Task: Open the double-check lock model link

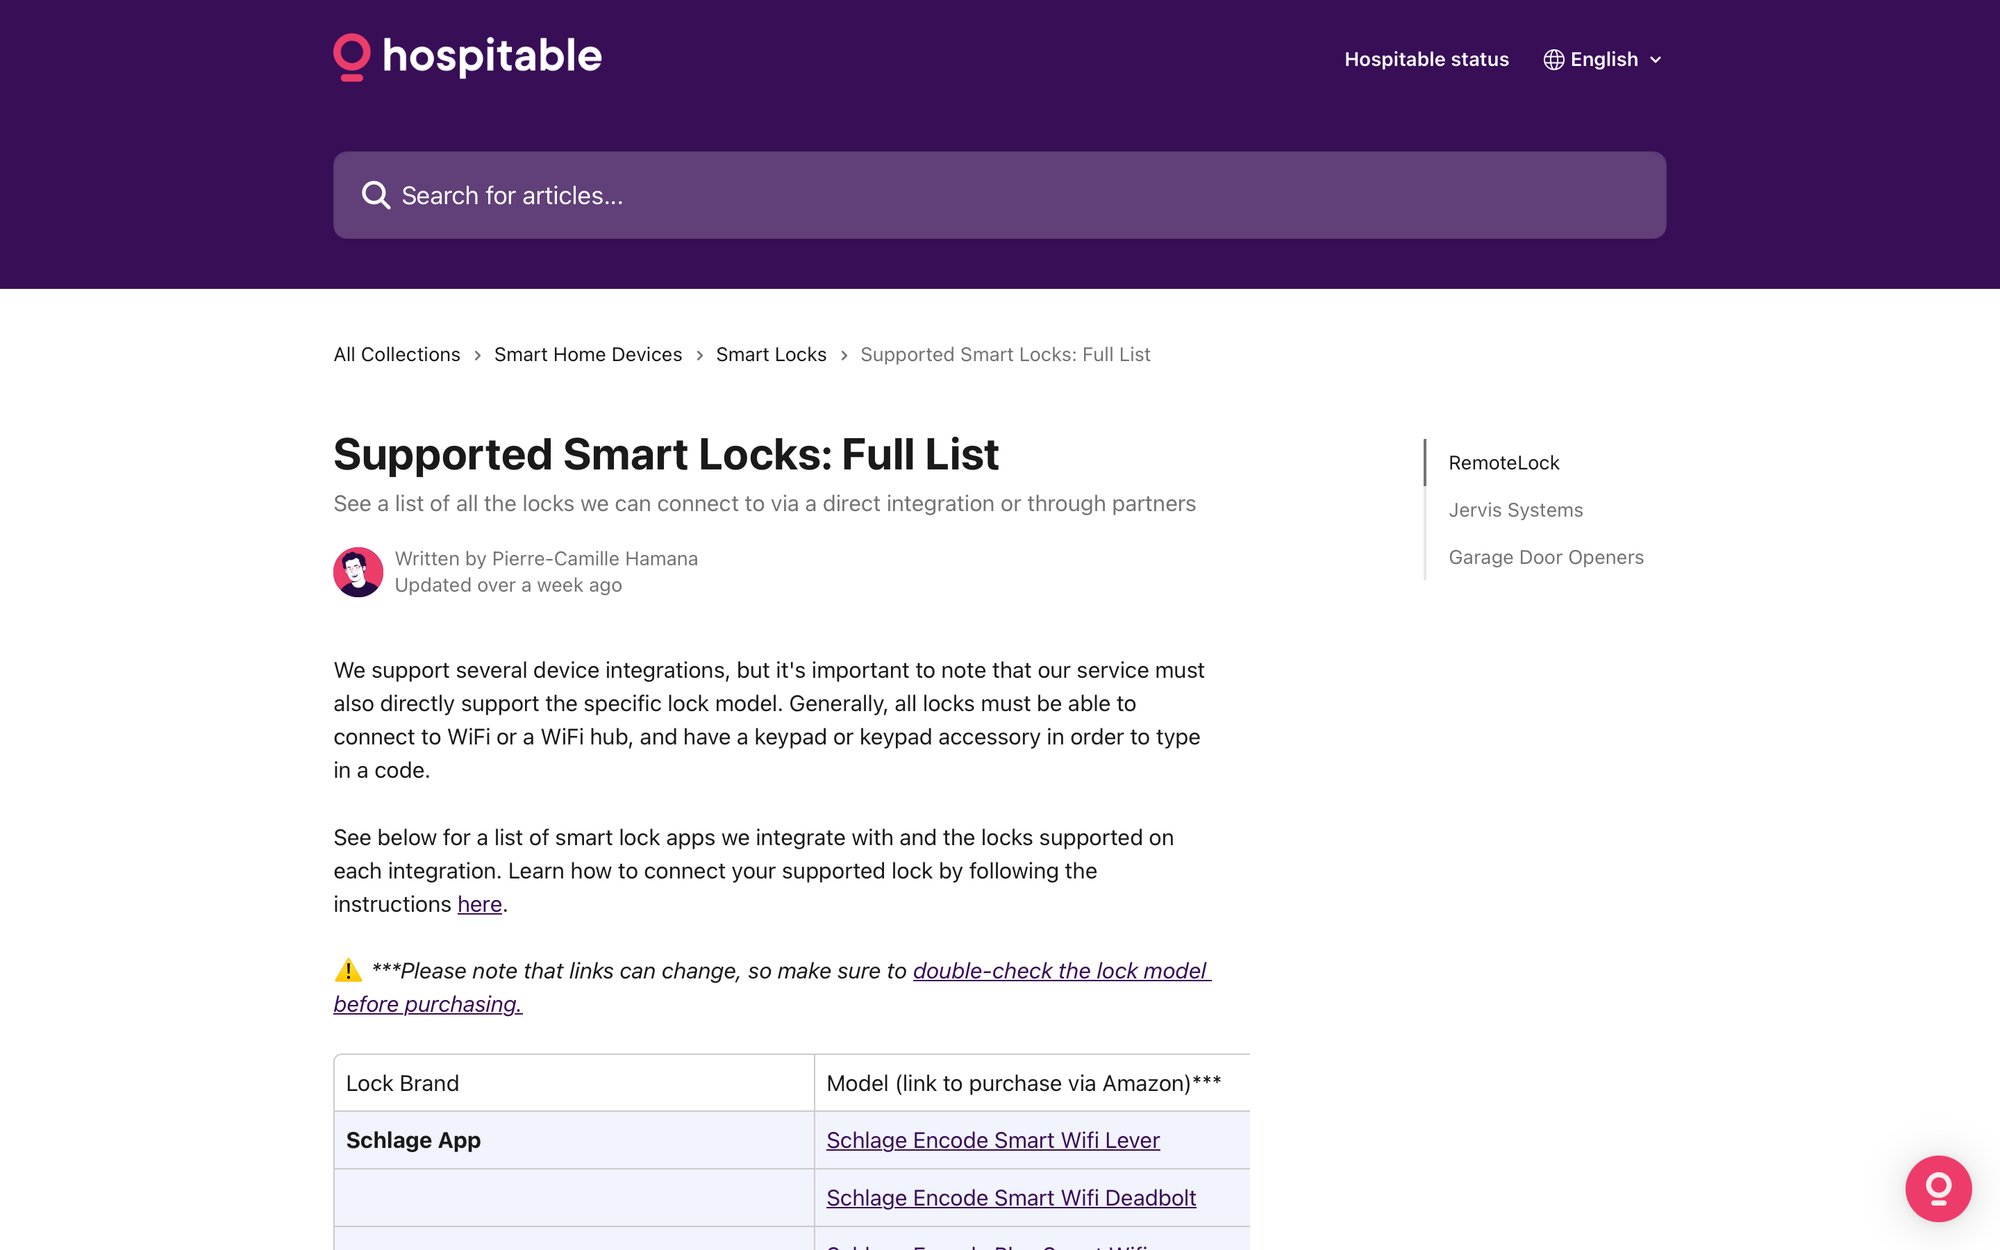Action: (x=1060, y=970)
